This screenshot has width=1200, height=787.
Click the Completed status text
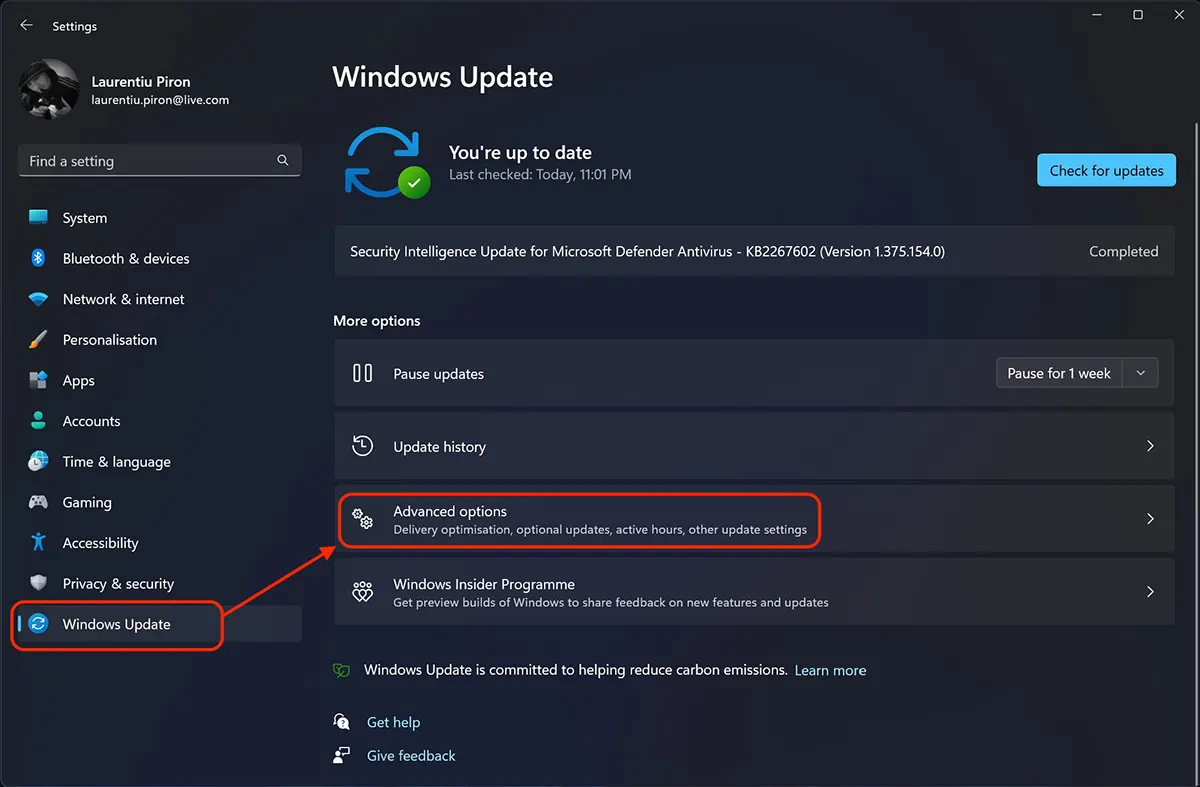click(x=1124, y=252)
